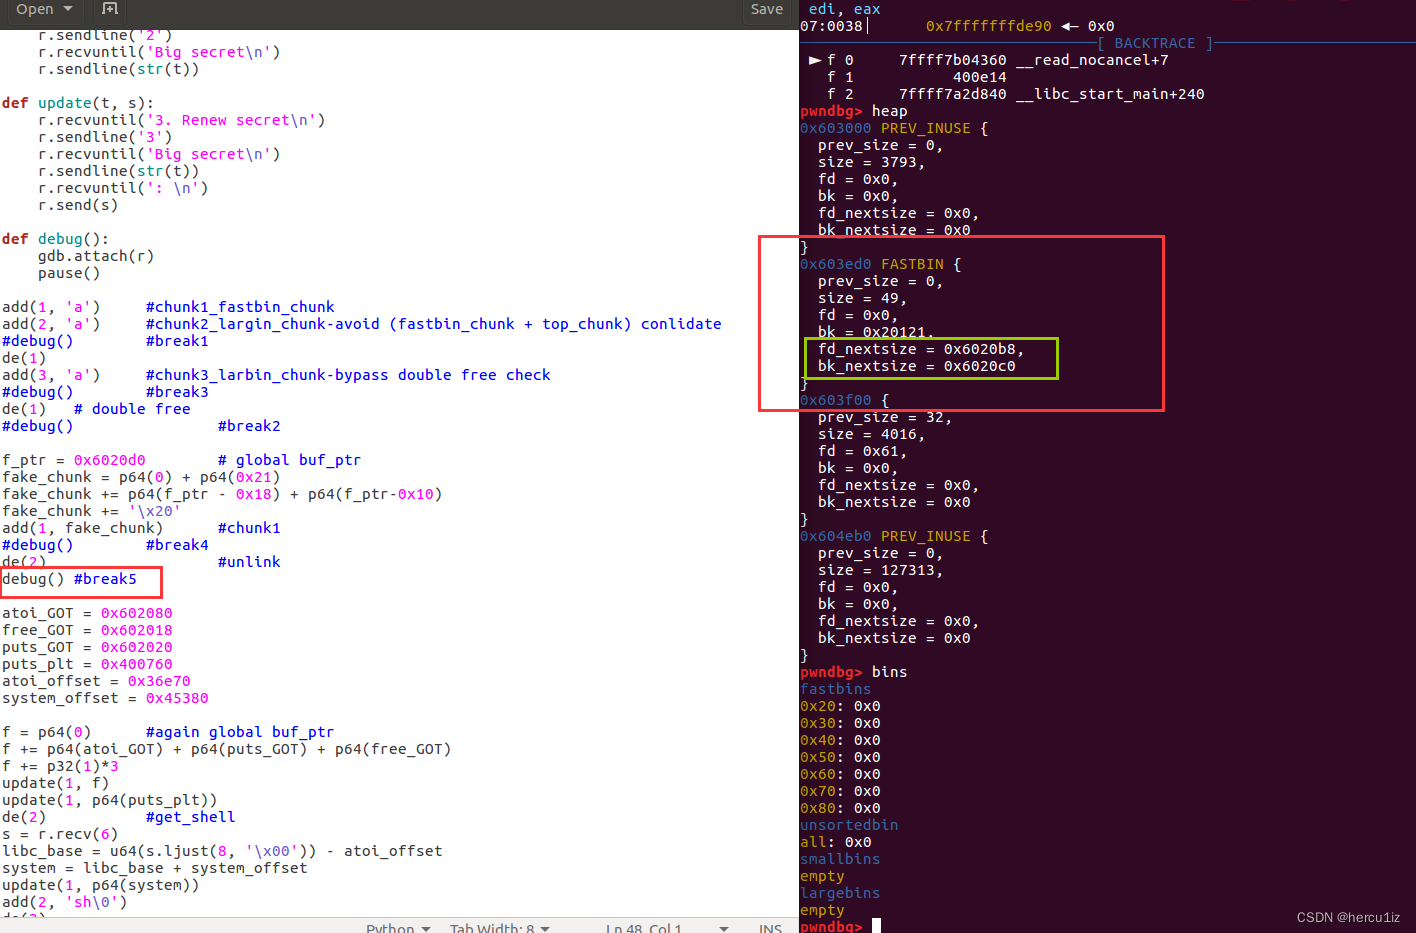Click the 'system_offset = 0x45380' line
This screenshot has height=933, width=1416.
105,698
